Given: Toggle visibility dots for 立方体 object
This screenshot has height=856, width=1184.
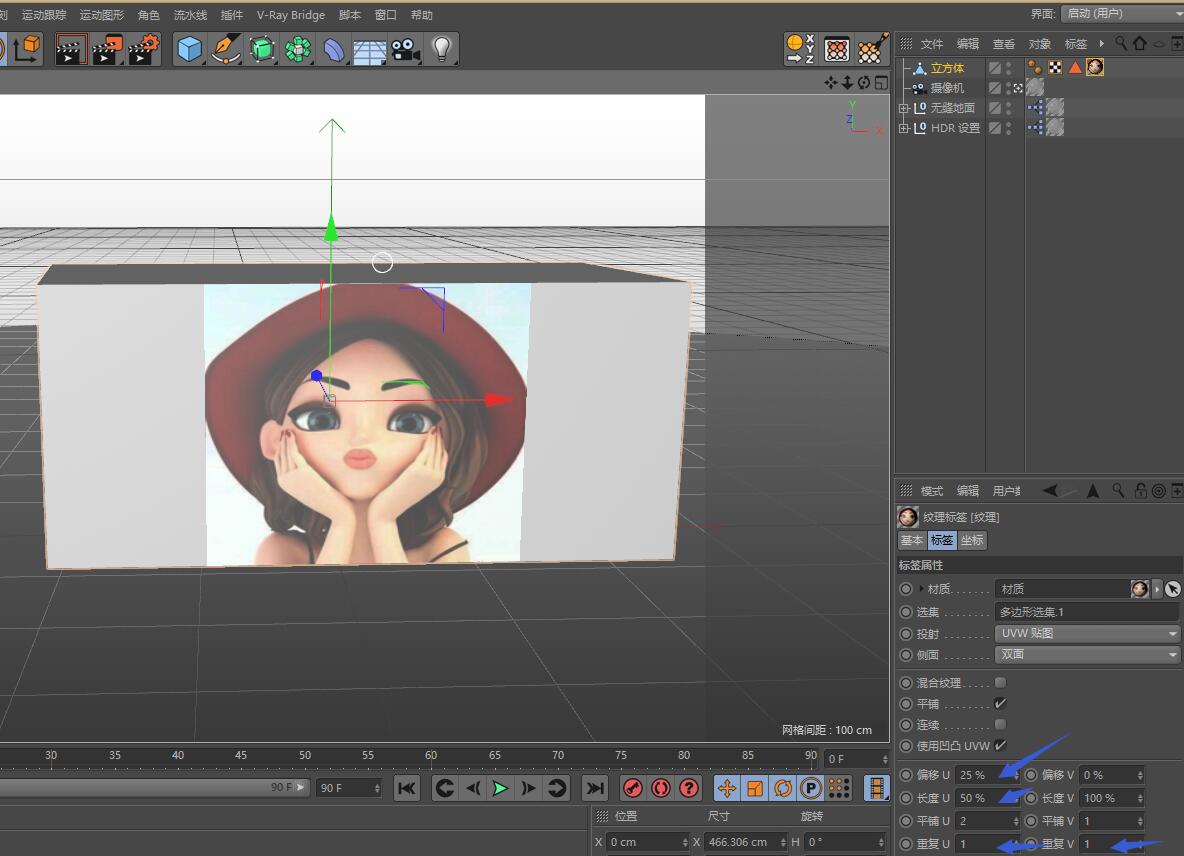Looking at the screenshot, I should coord(1009,68).
